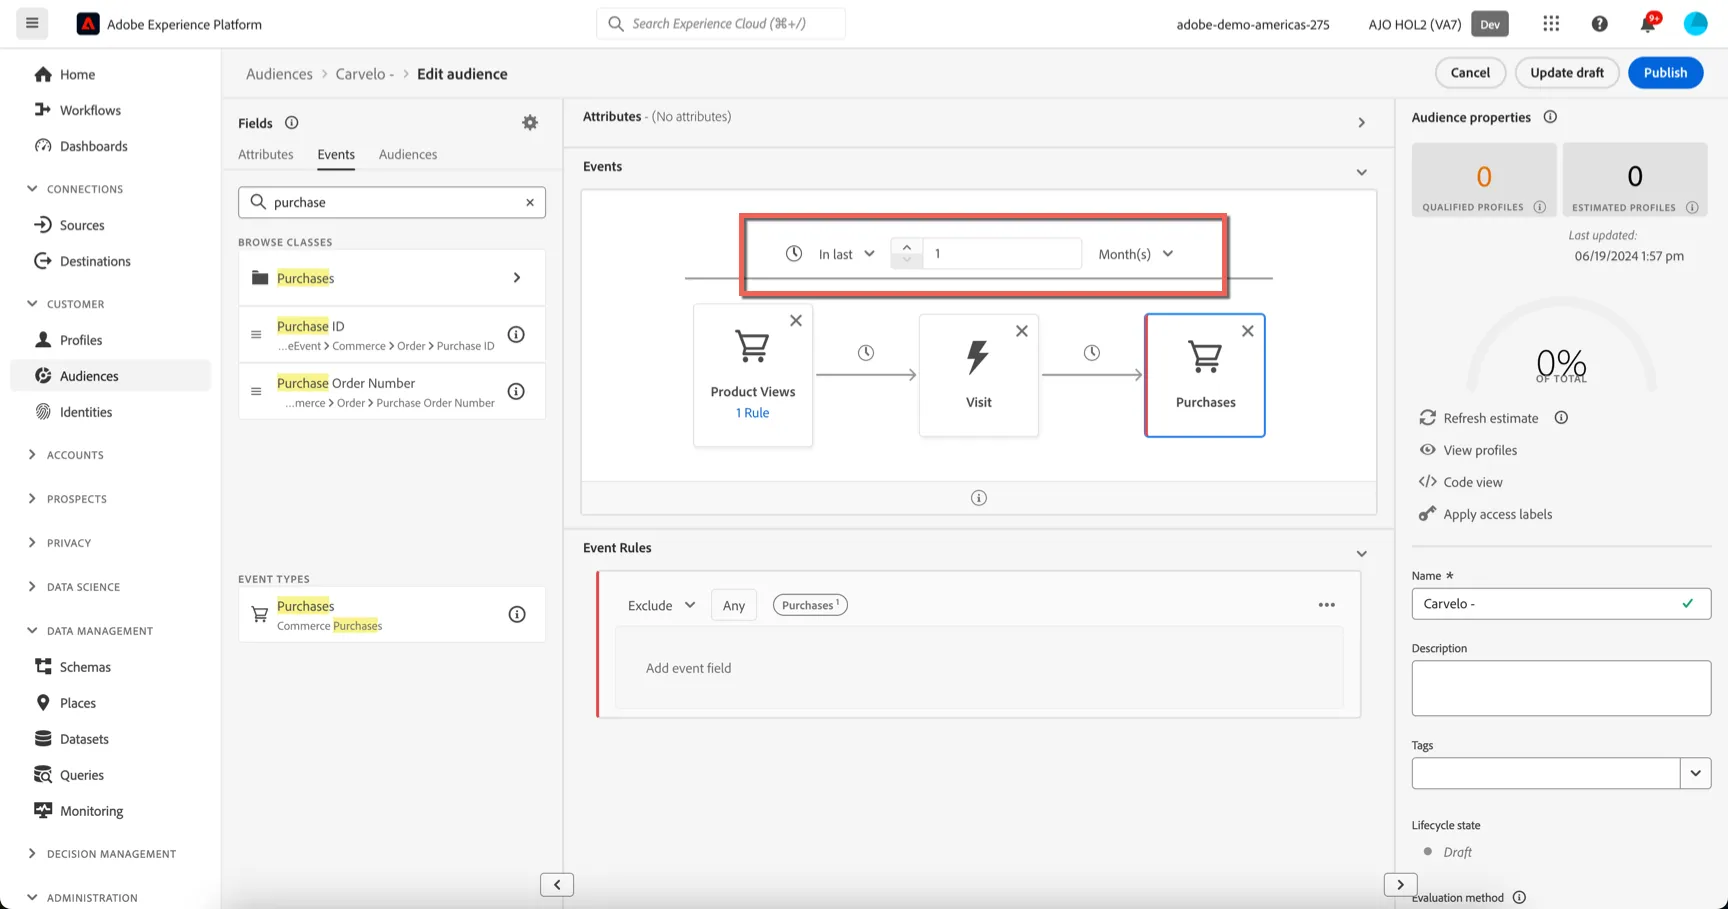
Task: Expand the Attributes section
Action: pos(1362,123)
